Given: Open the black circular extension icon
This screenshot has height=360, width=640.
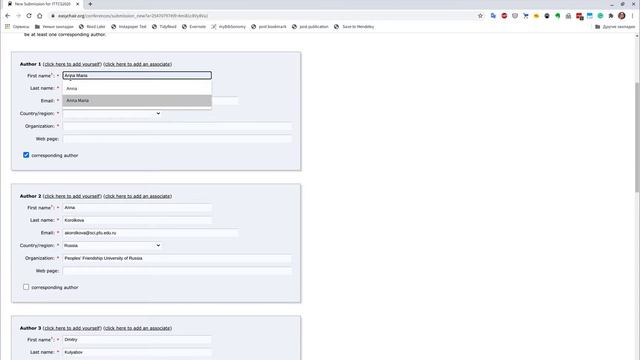Looking at the screenshot, I should [547, 16].
